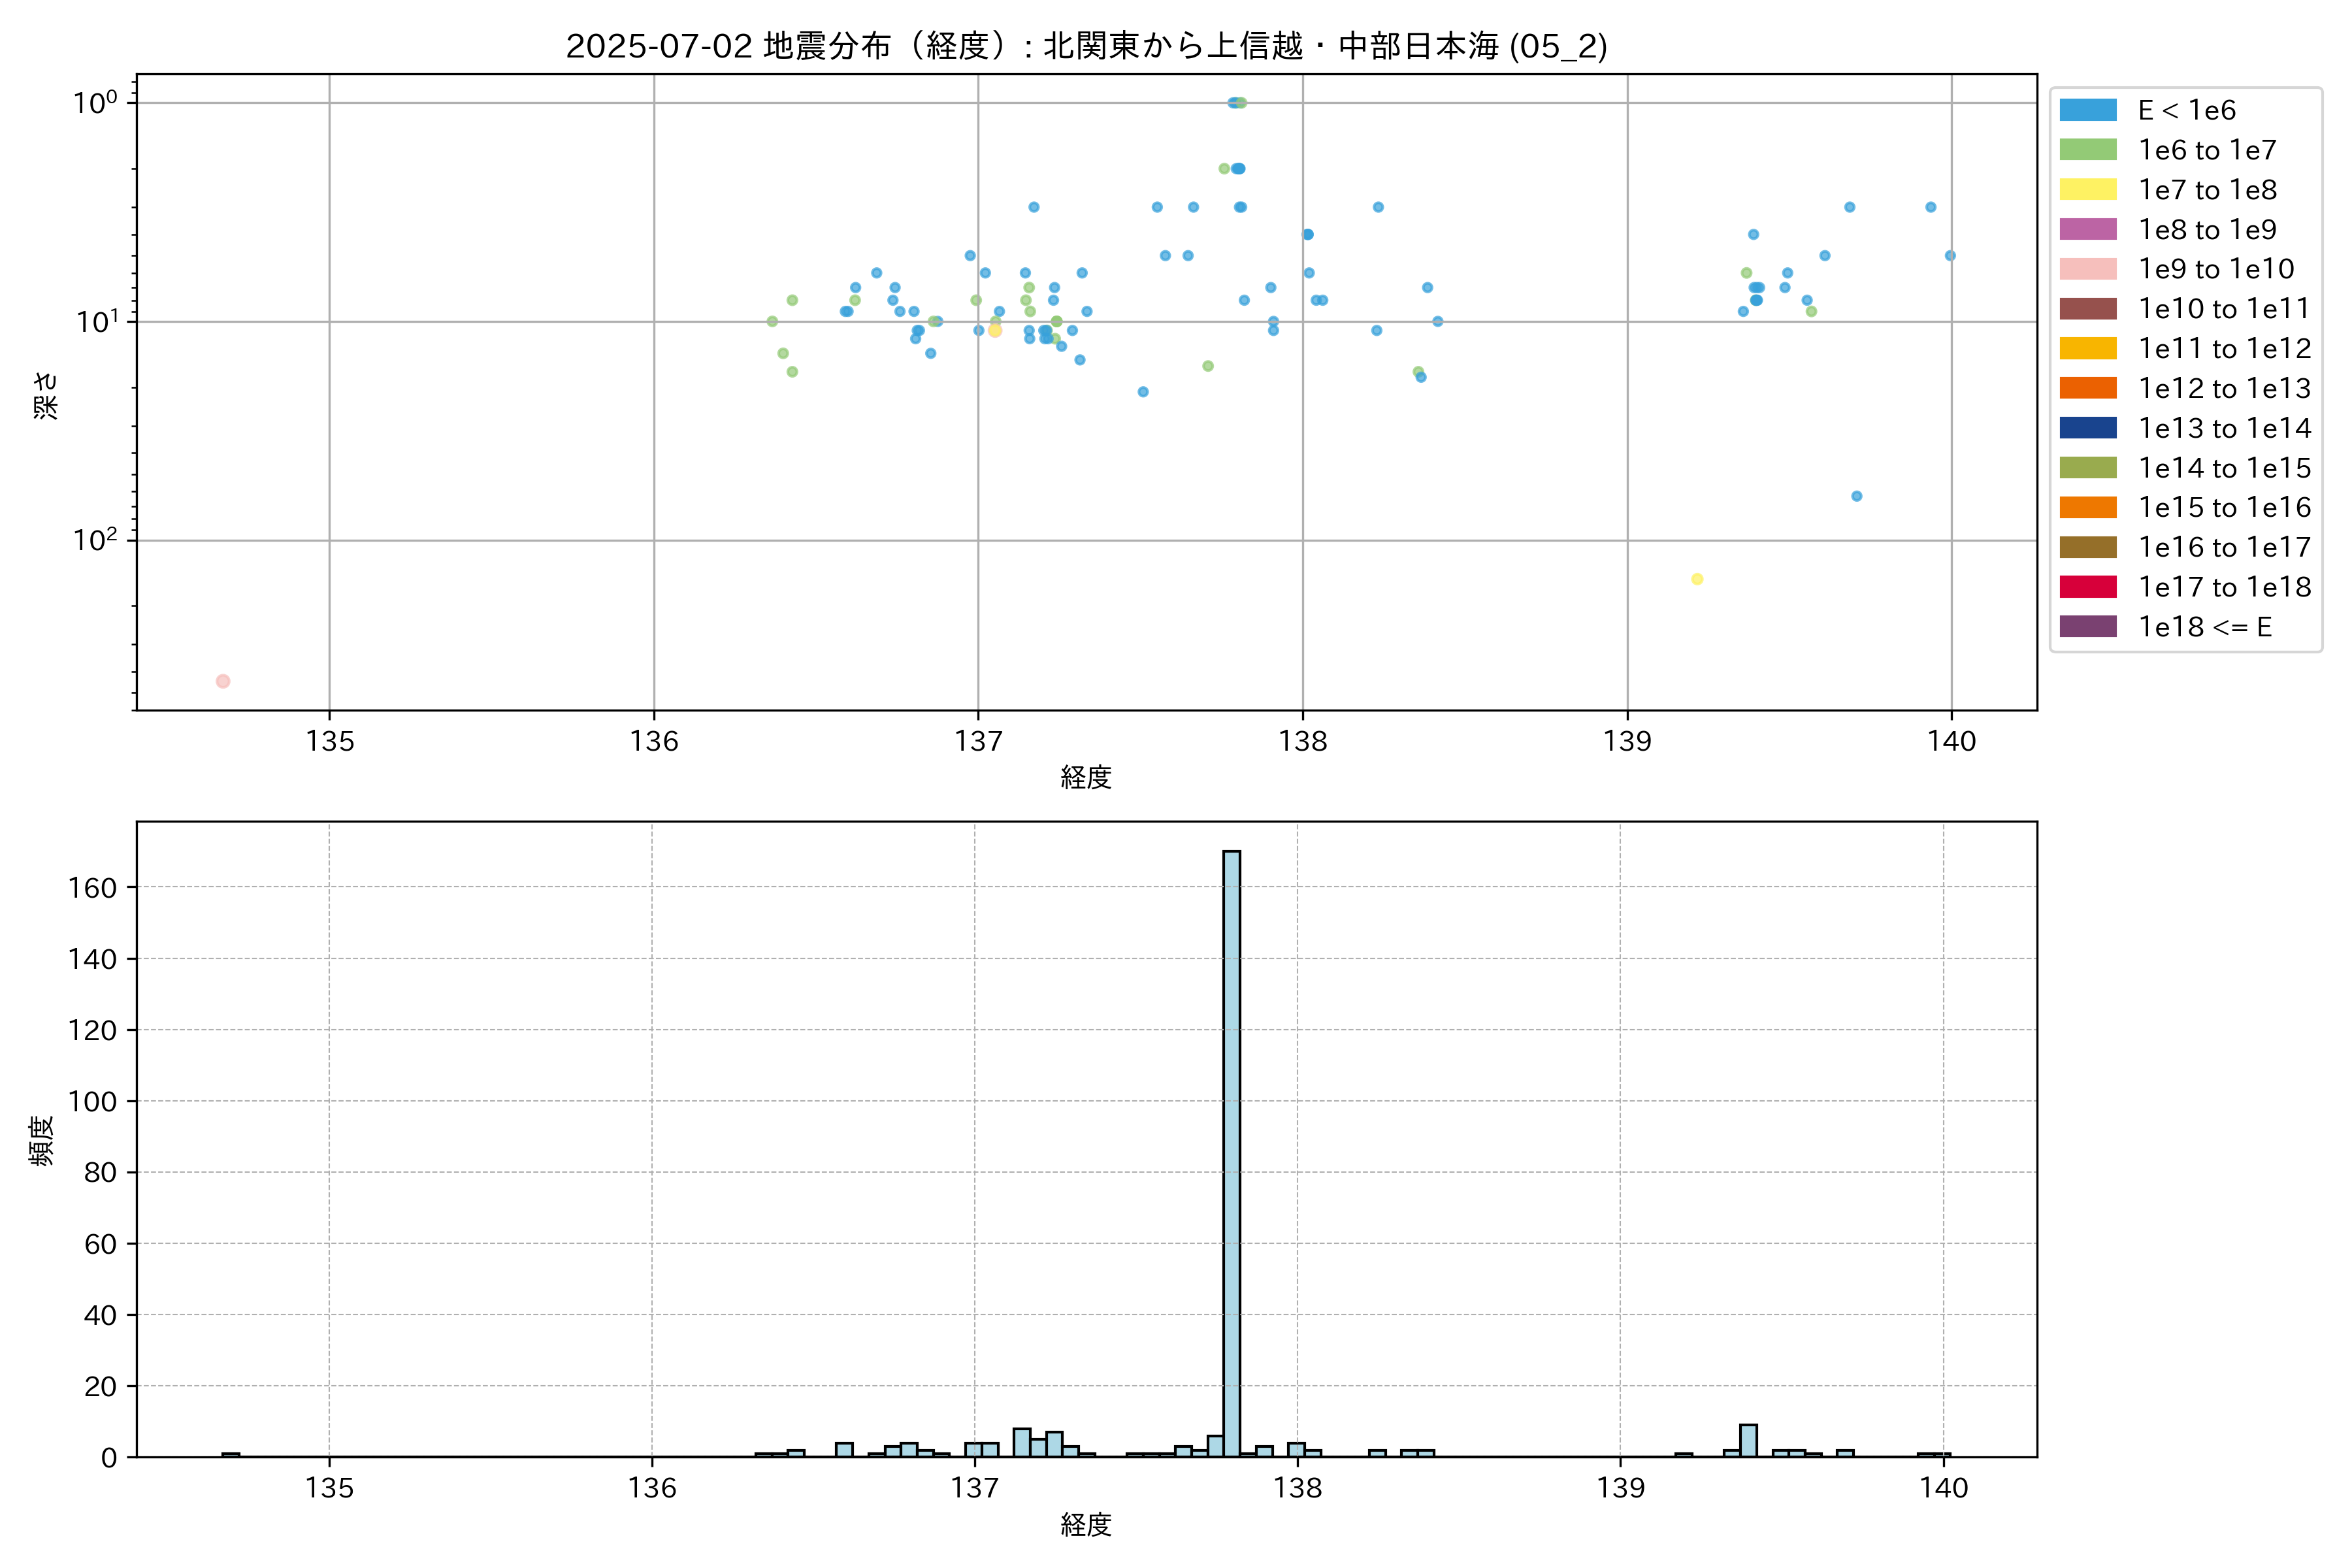Viewport: 2352px width, 1568px height.
Task: Click the 160 tick label on histogram
Action: pyautogui.click(x=92, y=888)
